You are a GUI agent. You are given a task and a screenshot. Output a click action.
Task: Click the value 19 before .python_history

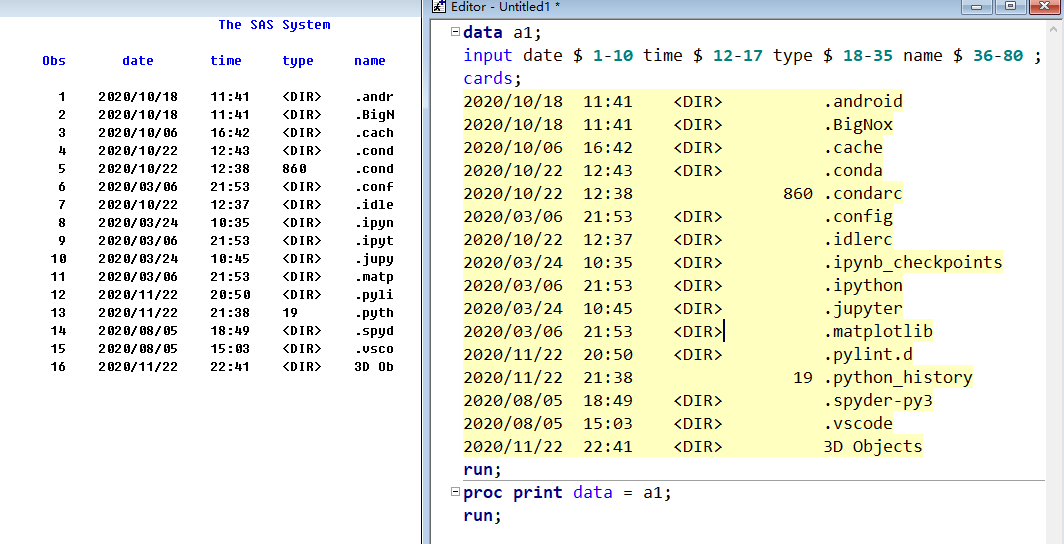[803, 378]
